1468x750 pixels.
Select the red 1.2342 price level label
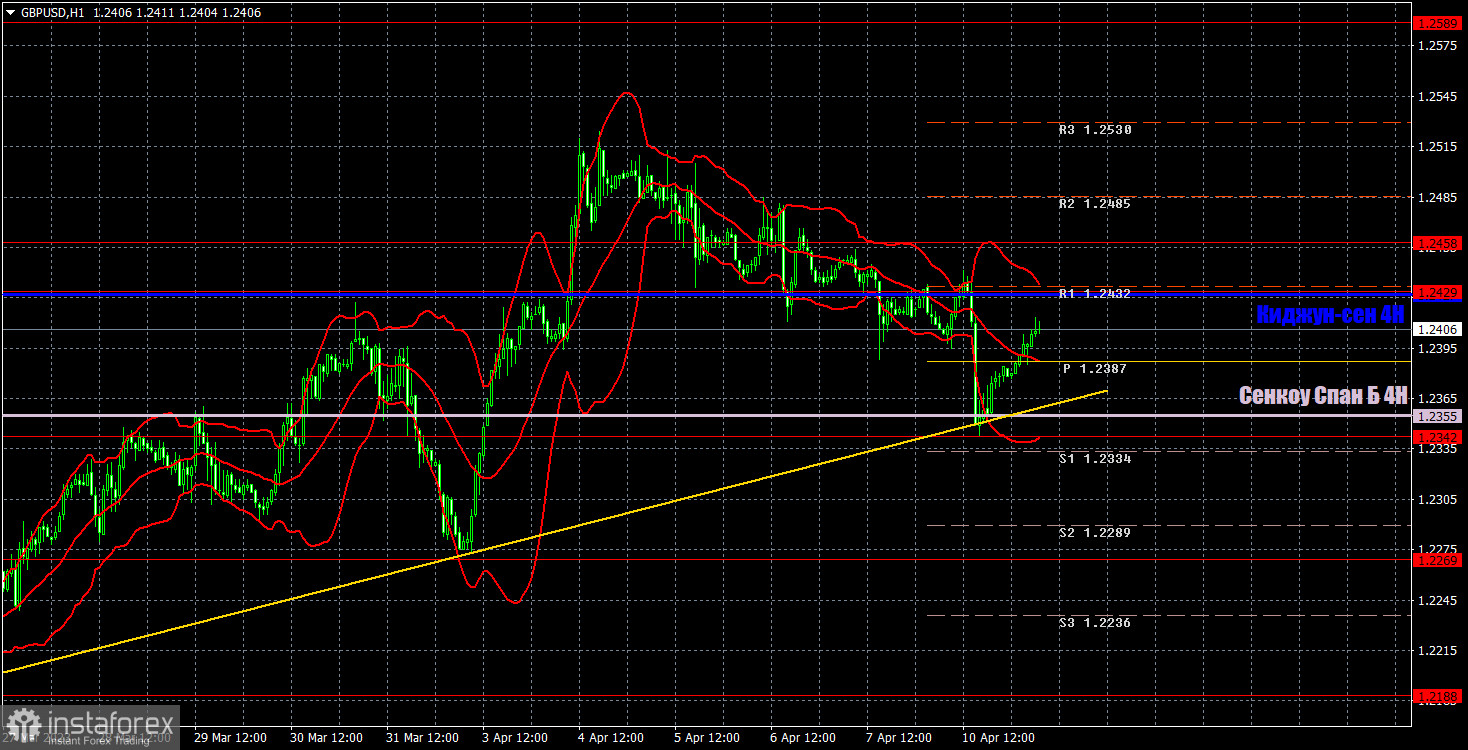1439,437
